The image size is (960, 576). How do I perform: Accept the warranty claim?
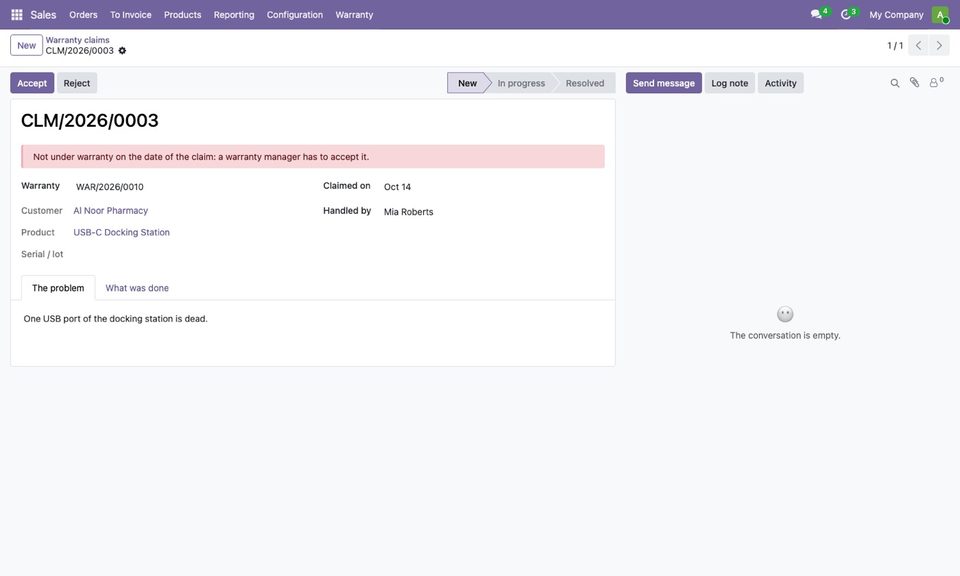click(x=32, y=83)
